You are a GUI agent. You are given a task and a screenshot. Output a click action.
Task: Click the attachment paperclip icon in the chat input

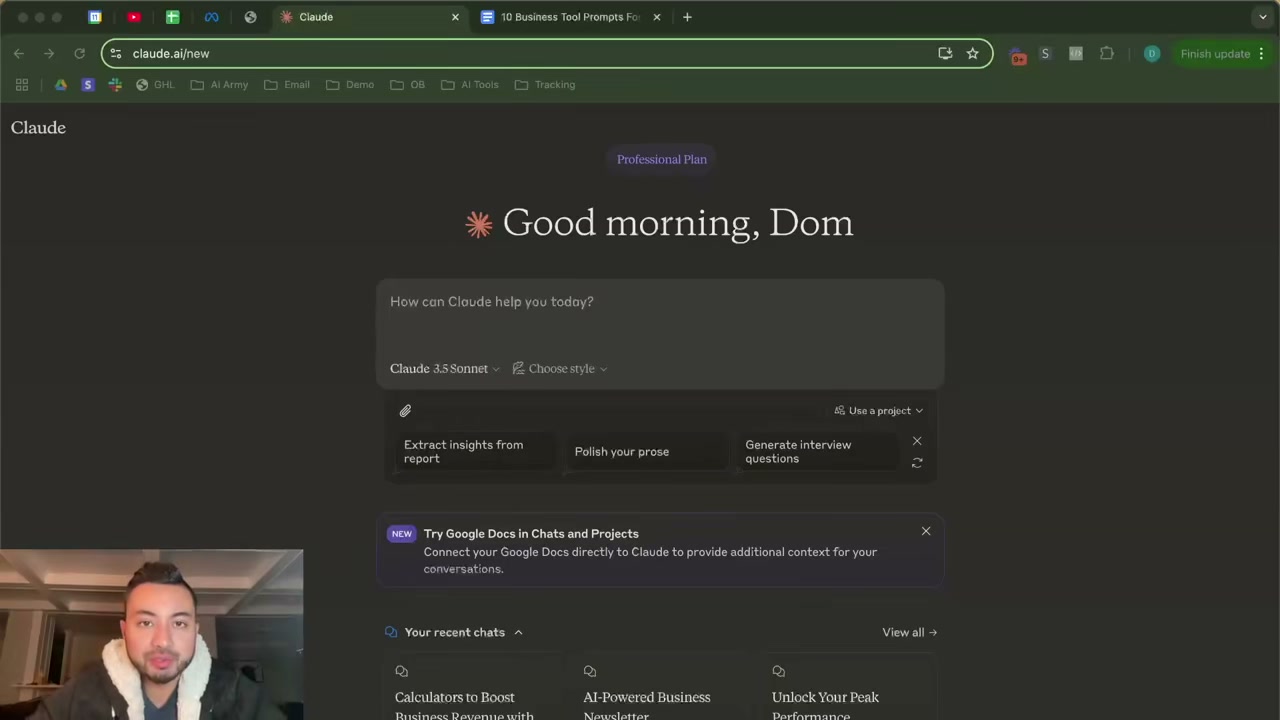(x=405, y=410)
